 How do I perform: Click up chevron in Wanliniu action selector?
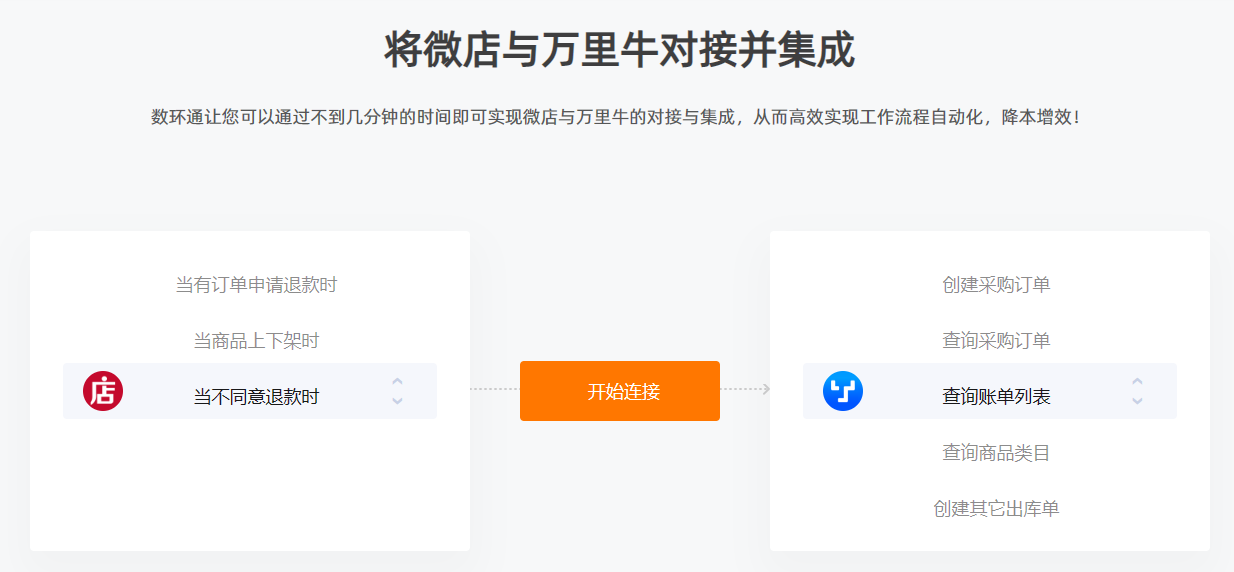(x=1137, y=381)
